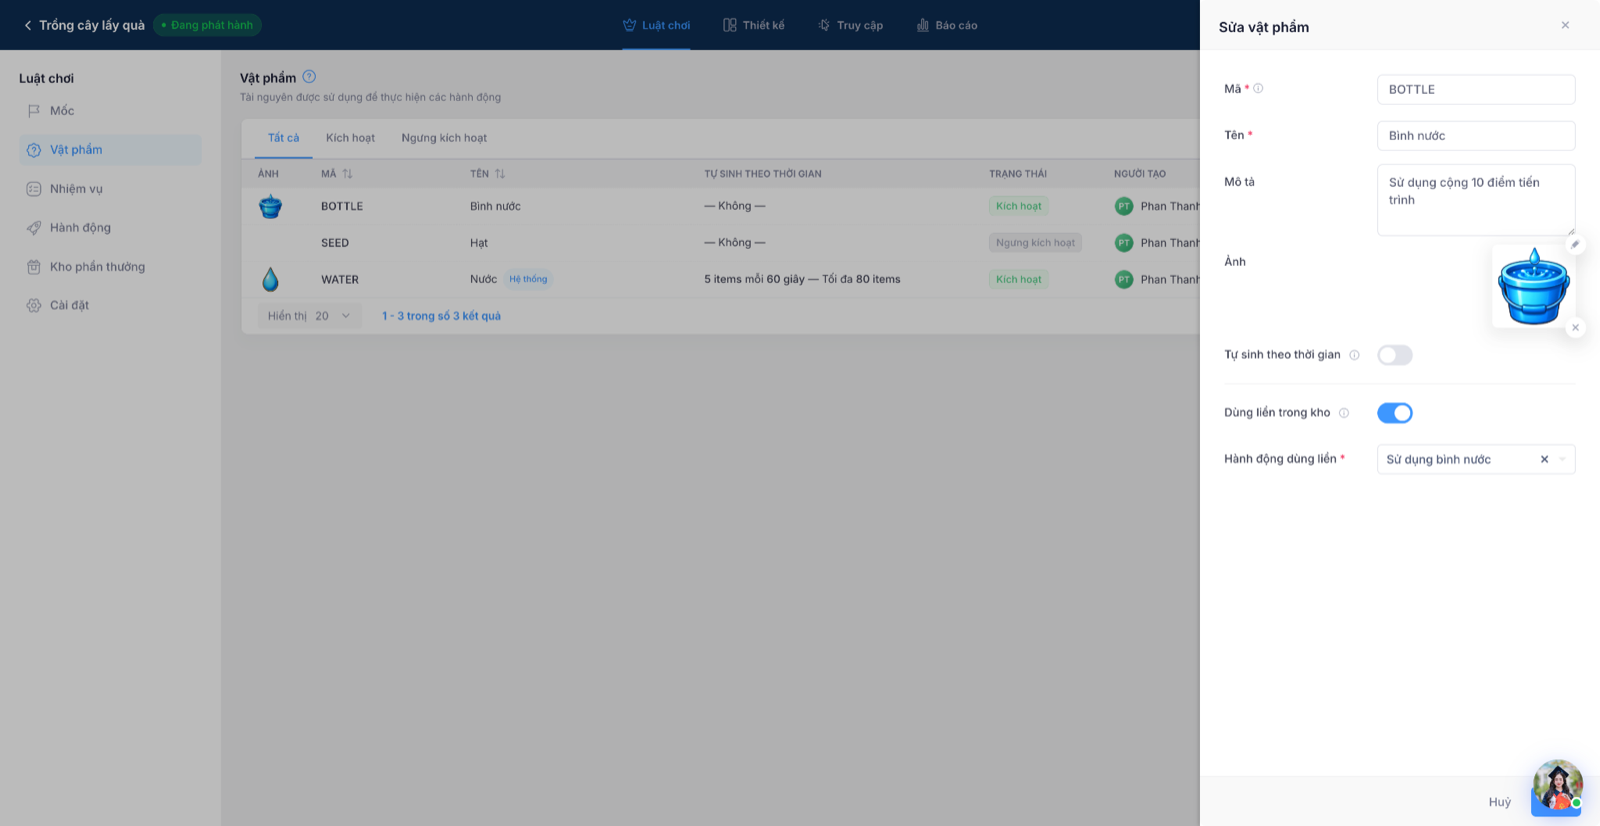Click the Mã input containing BOTTLE

[1476, 90]
